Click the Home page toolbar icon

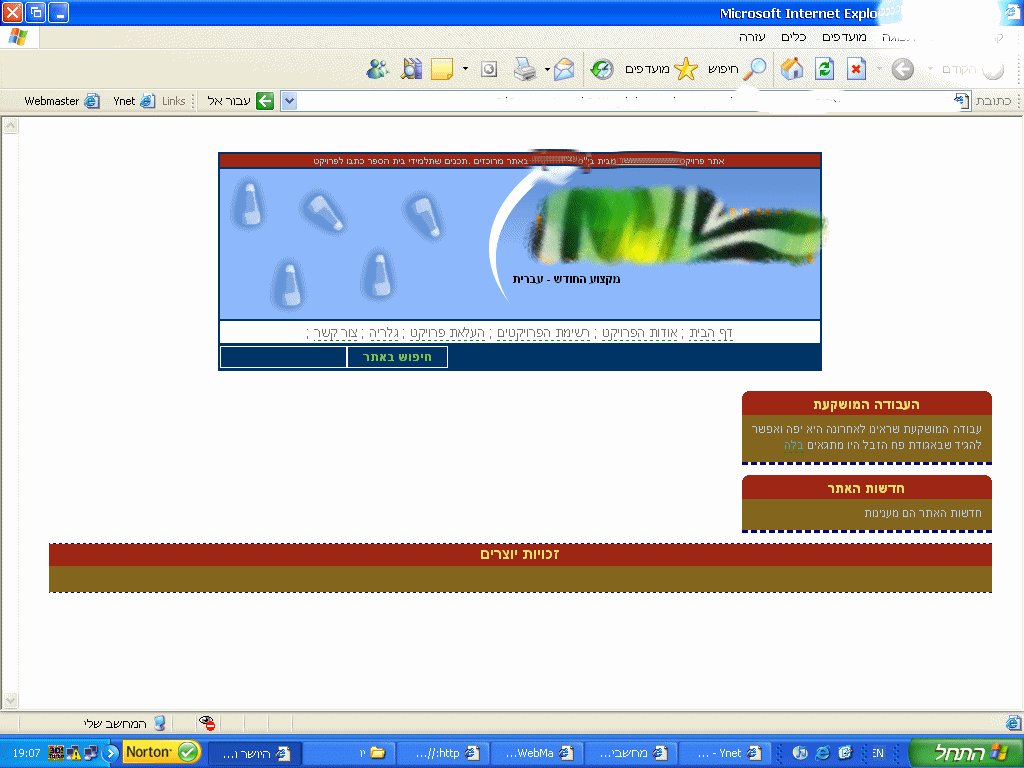(x=792, y=69)
